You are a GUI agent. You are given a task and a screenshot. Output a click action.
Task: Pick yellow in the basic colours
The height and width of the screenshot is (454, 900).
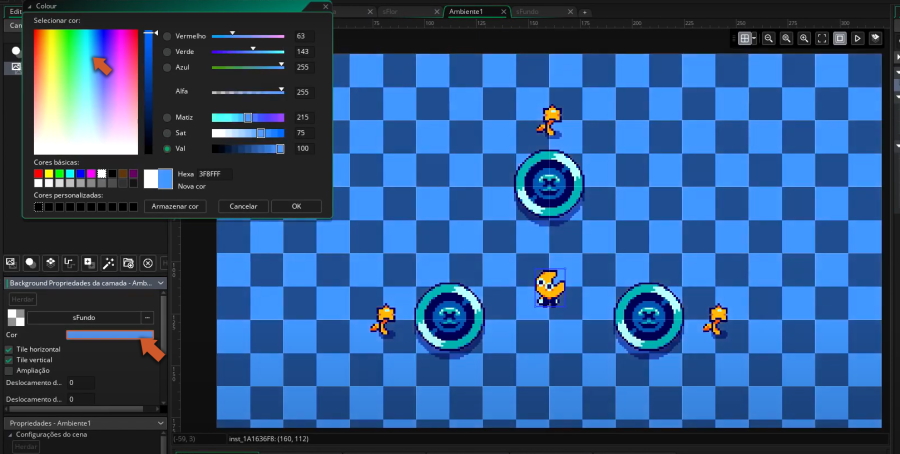pos(49,173)
